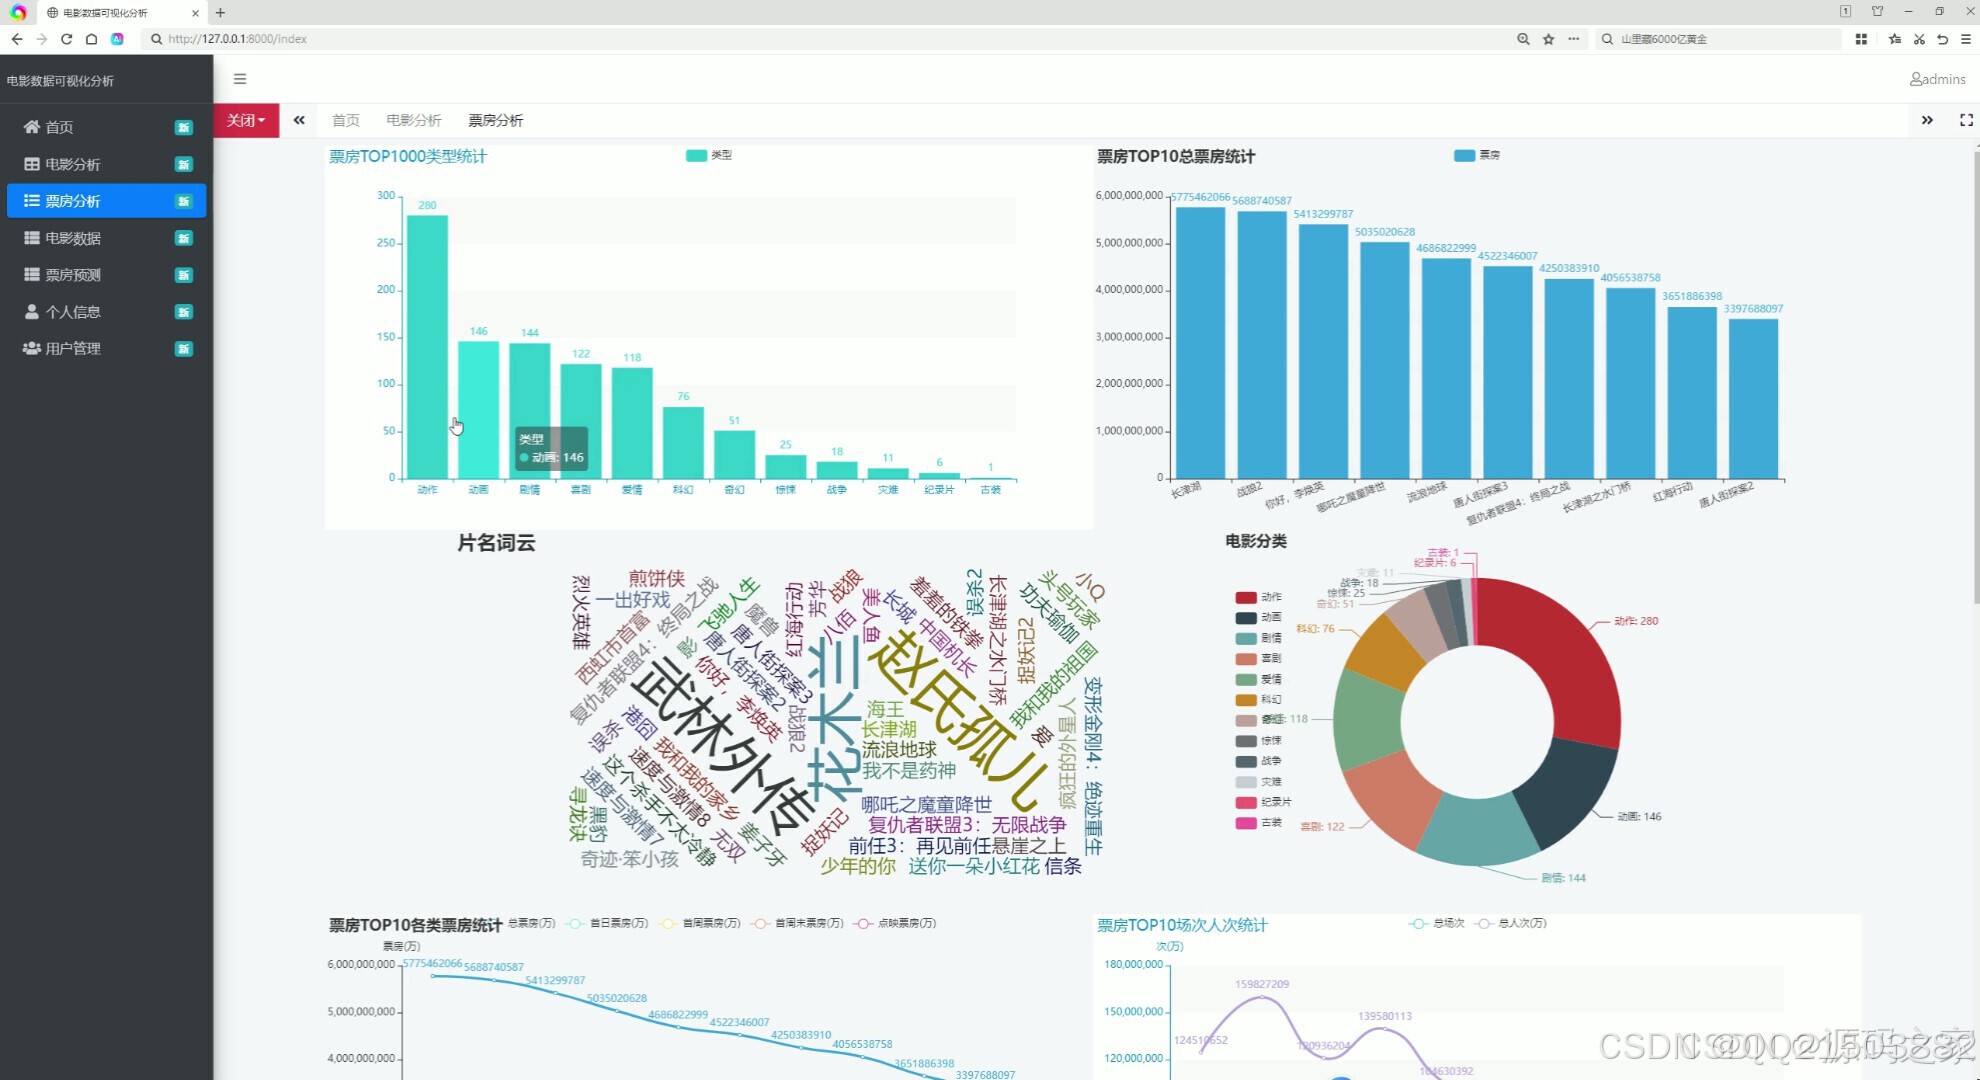
Task: Open 个人信息 in the sidebar
Action: click(72, 312)
